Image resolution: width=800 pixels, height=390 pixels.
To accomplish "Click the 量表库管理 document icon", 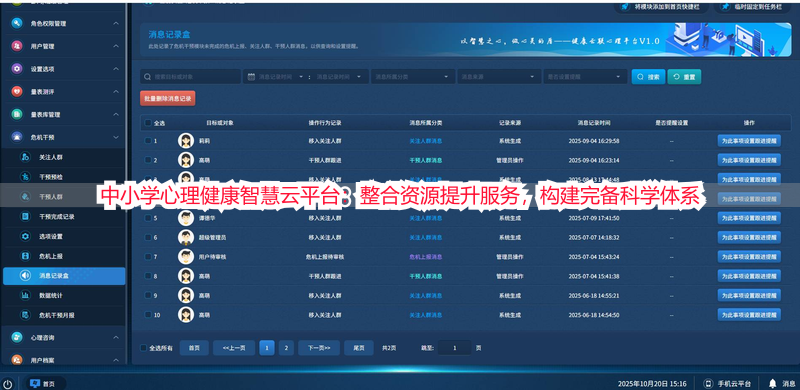I will 17,114.
